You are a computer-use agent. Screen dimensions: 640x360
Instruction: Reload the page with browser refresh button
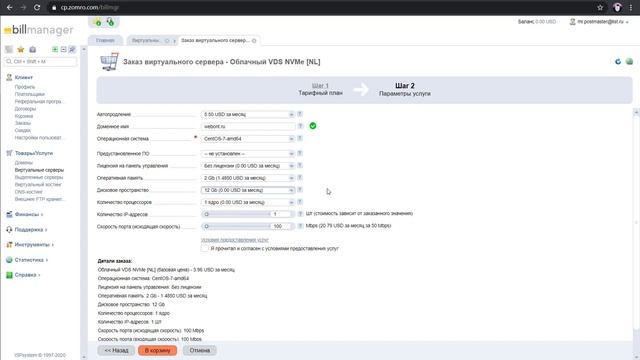37,7
